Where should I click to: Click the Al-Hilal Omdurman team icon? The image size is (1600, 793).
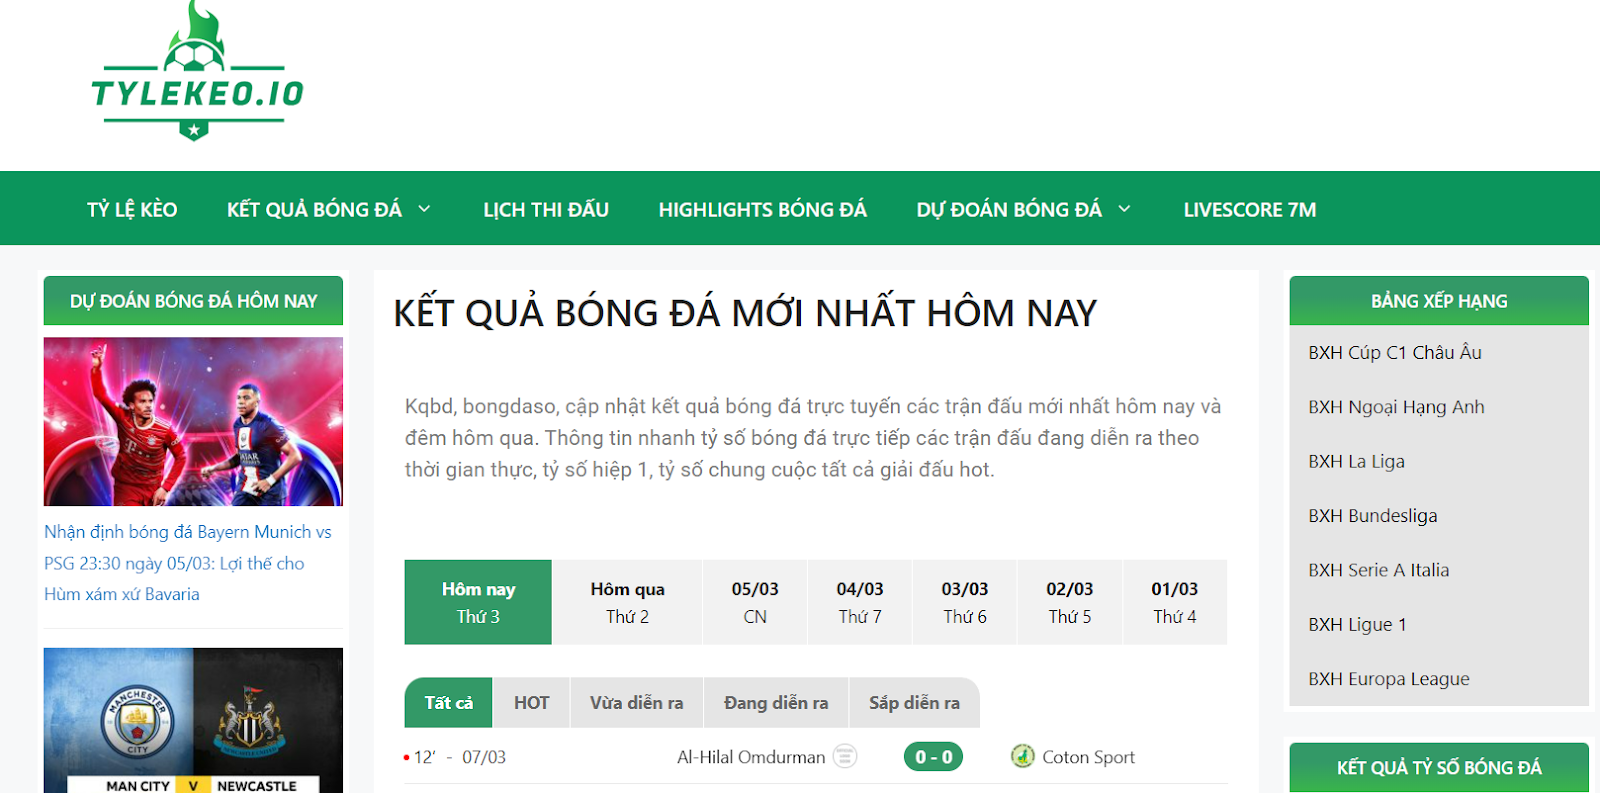pos(845,757)
